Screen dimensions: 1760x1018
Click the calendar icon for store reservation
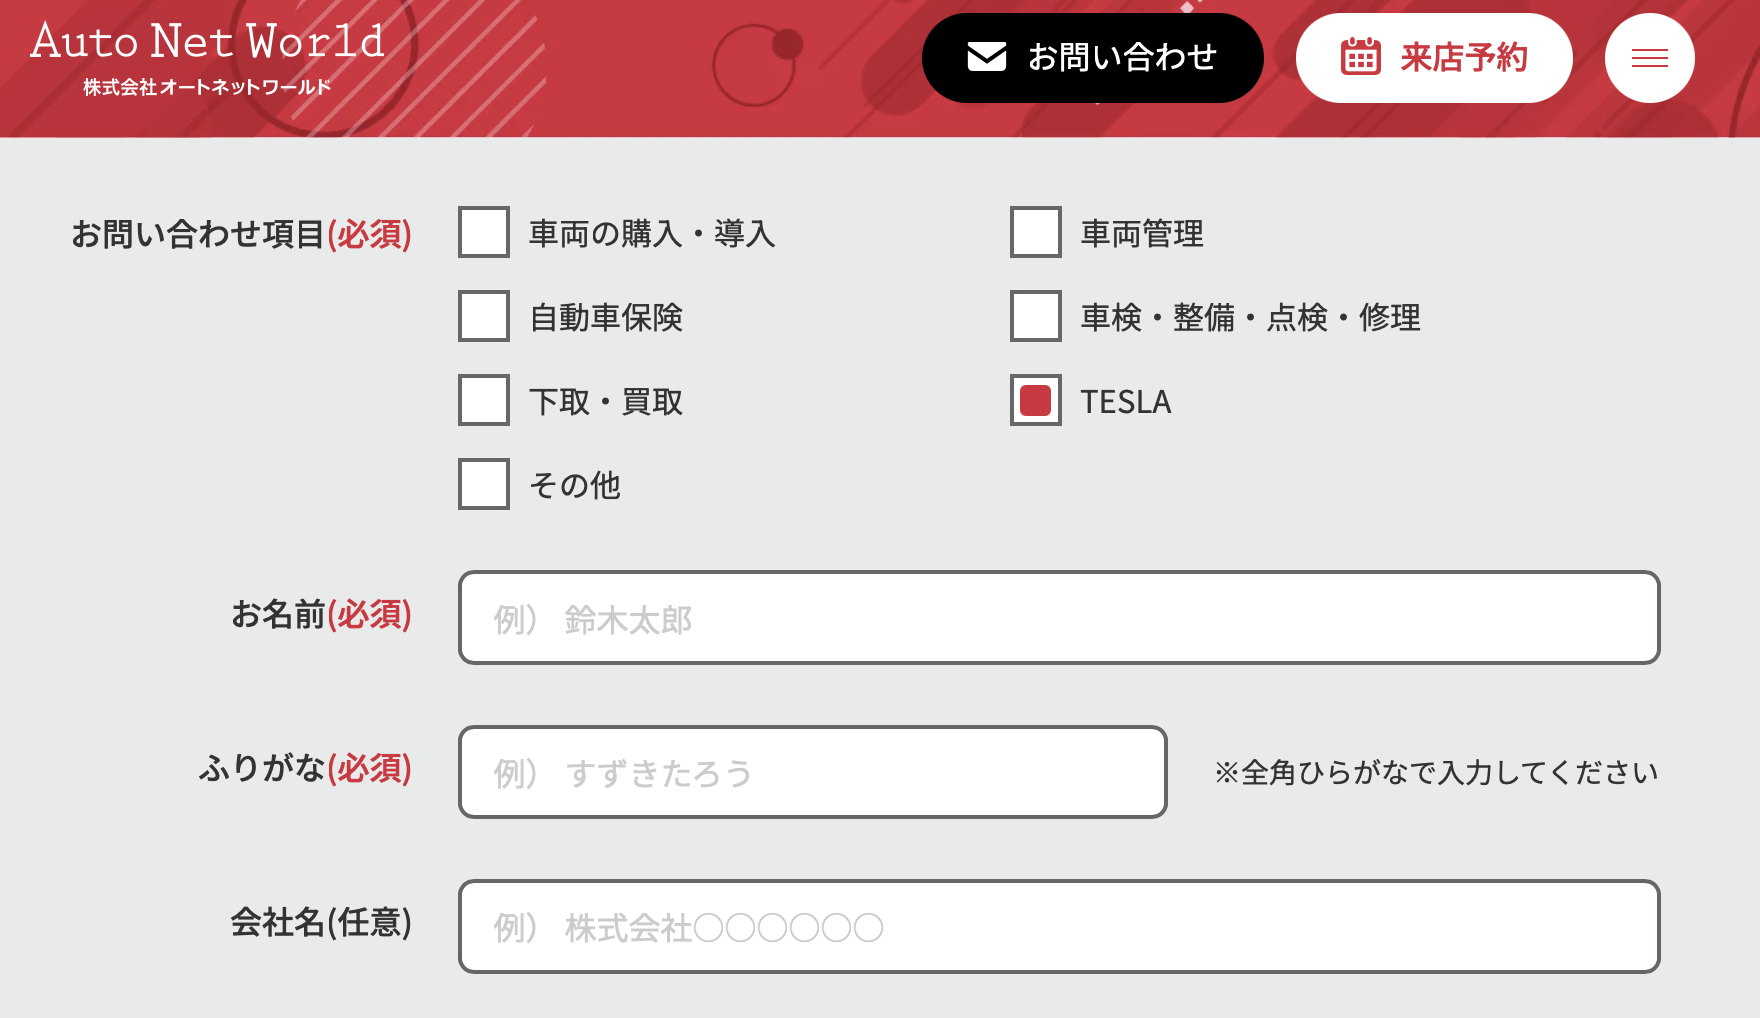coord(1360,57)
